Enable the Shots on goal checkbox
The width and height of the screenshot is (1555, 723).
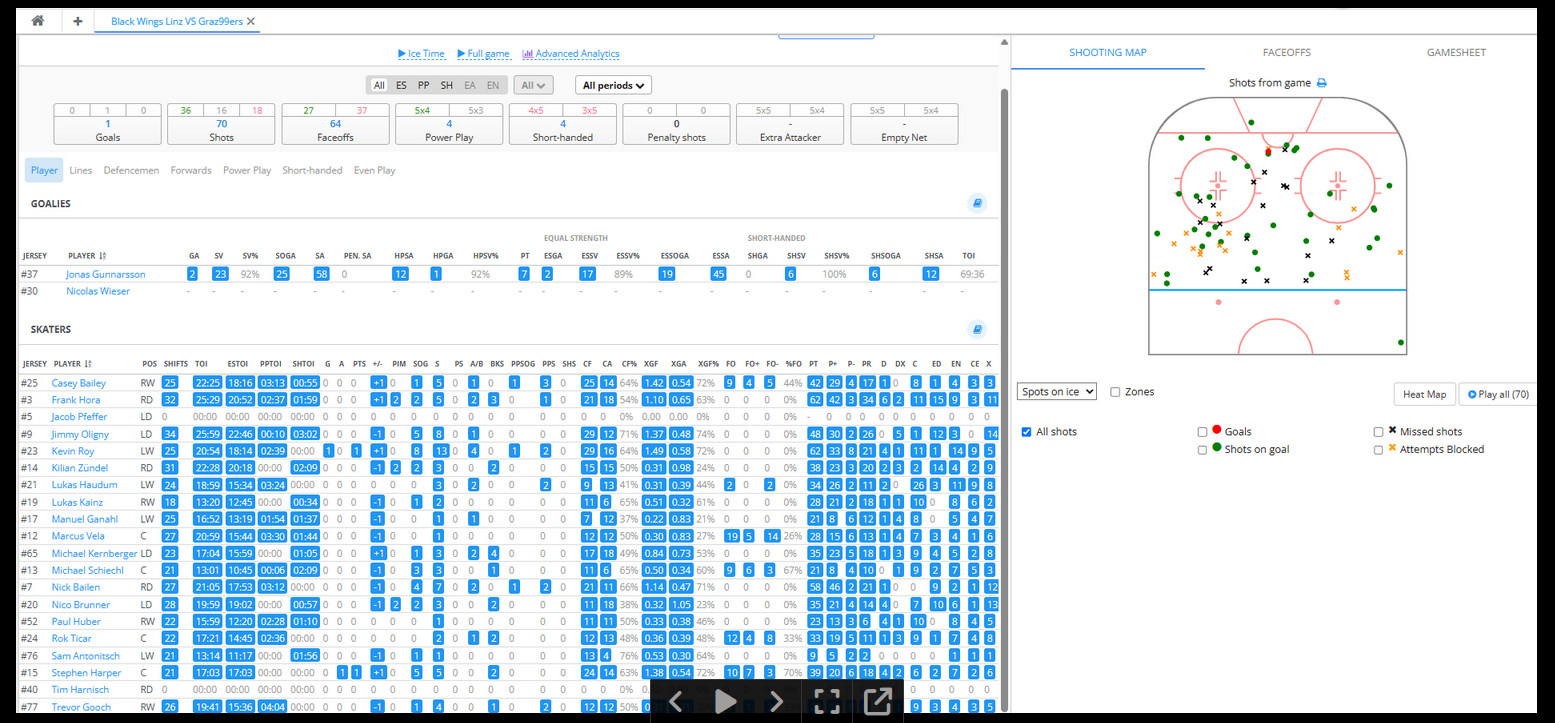[1203, 450]
